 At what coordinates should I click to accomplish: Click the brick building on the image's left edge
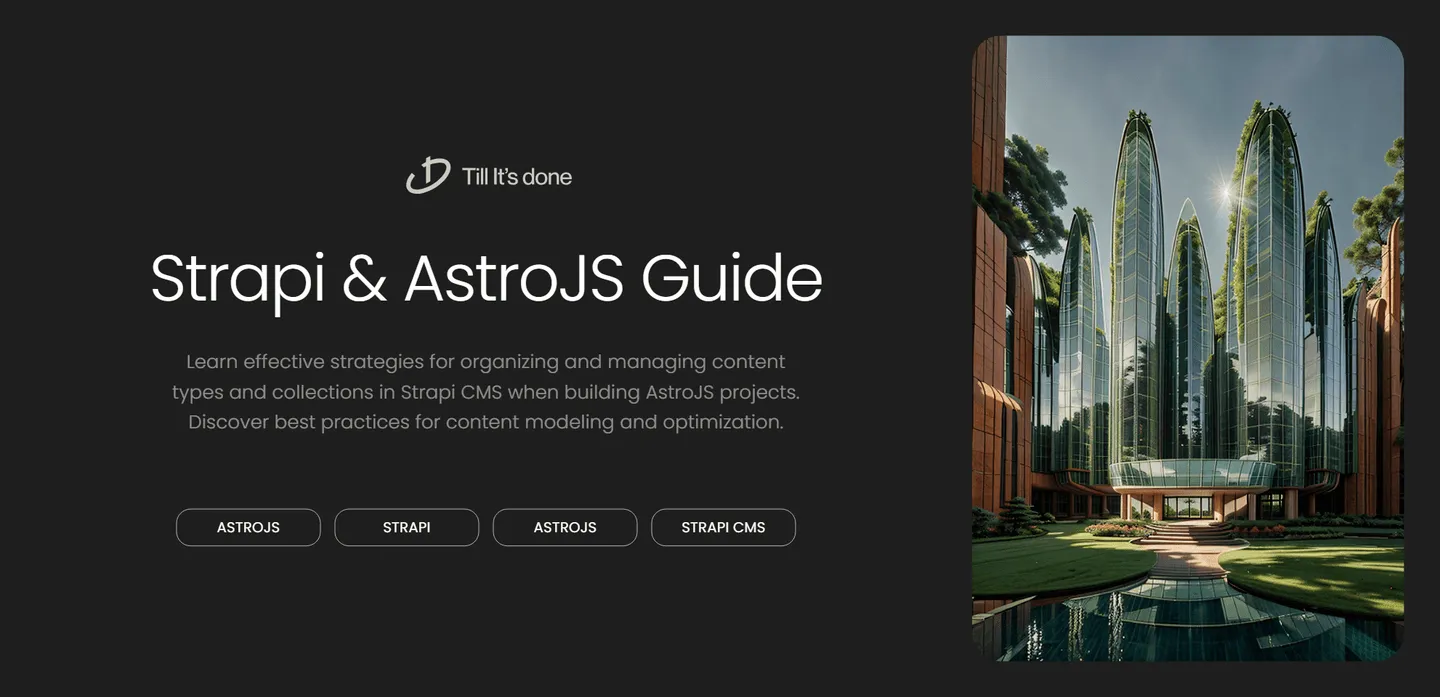988,300
